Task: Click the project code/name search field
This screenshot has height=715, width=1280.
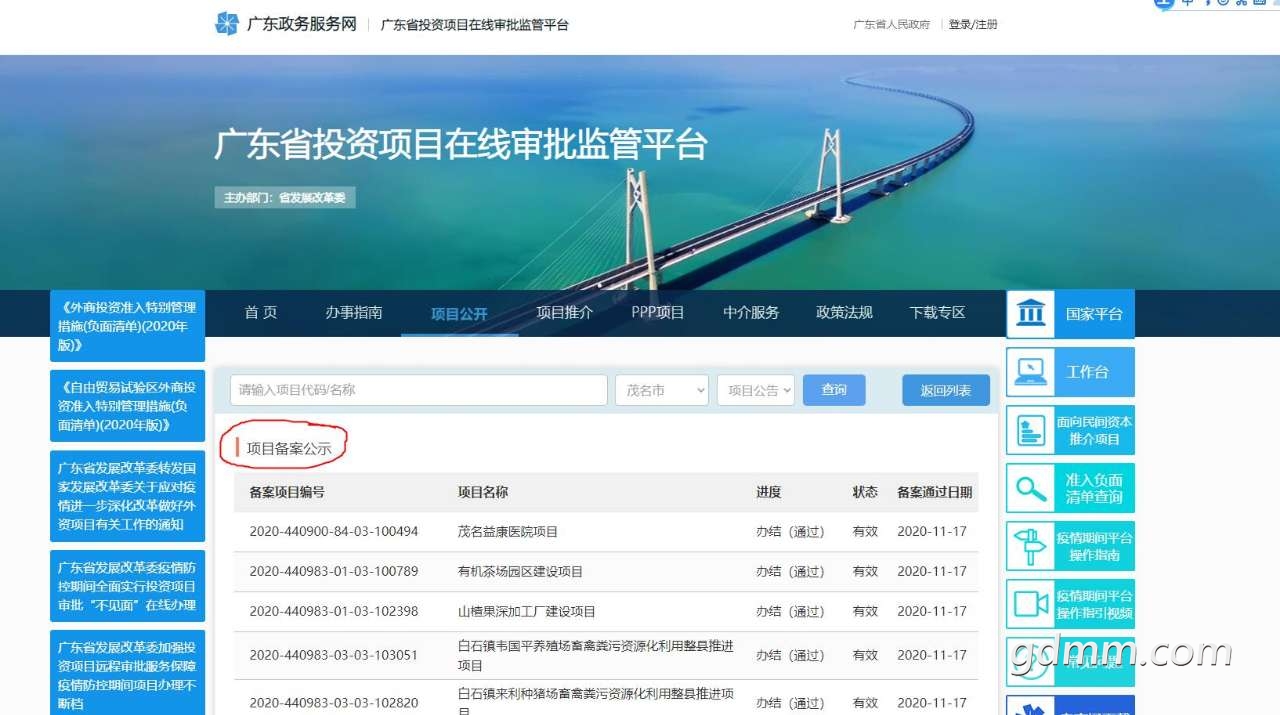Action: 418,390
